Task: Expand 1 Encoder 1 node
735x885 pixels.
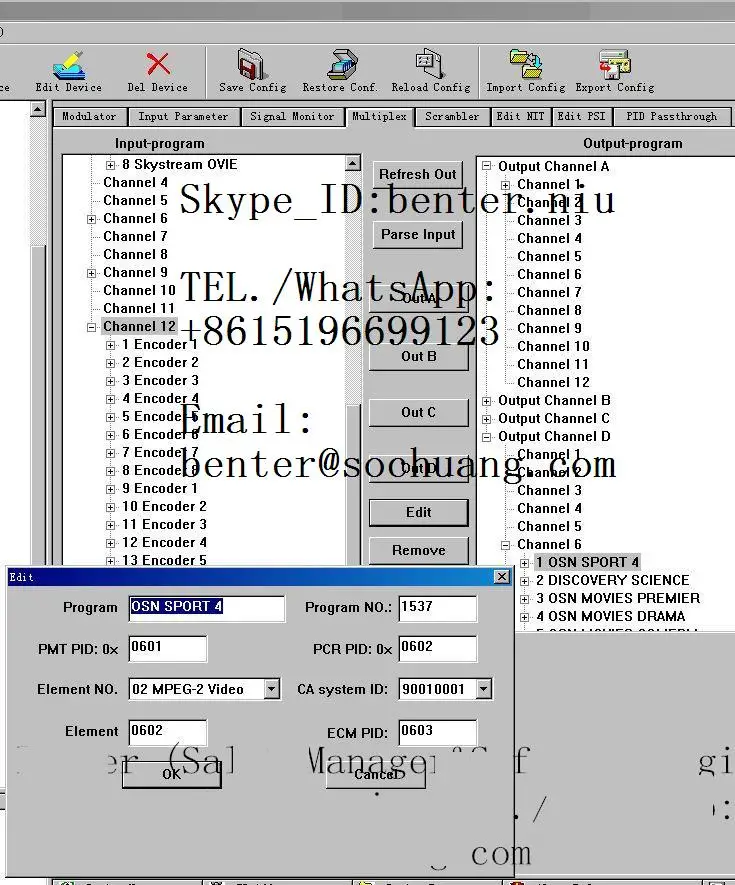Action: [x=111, y=345]
